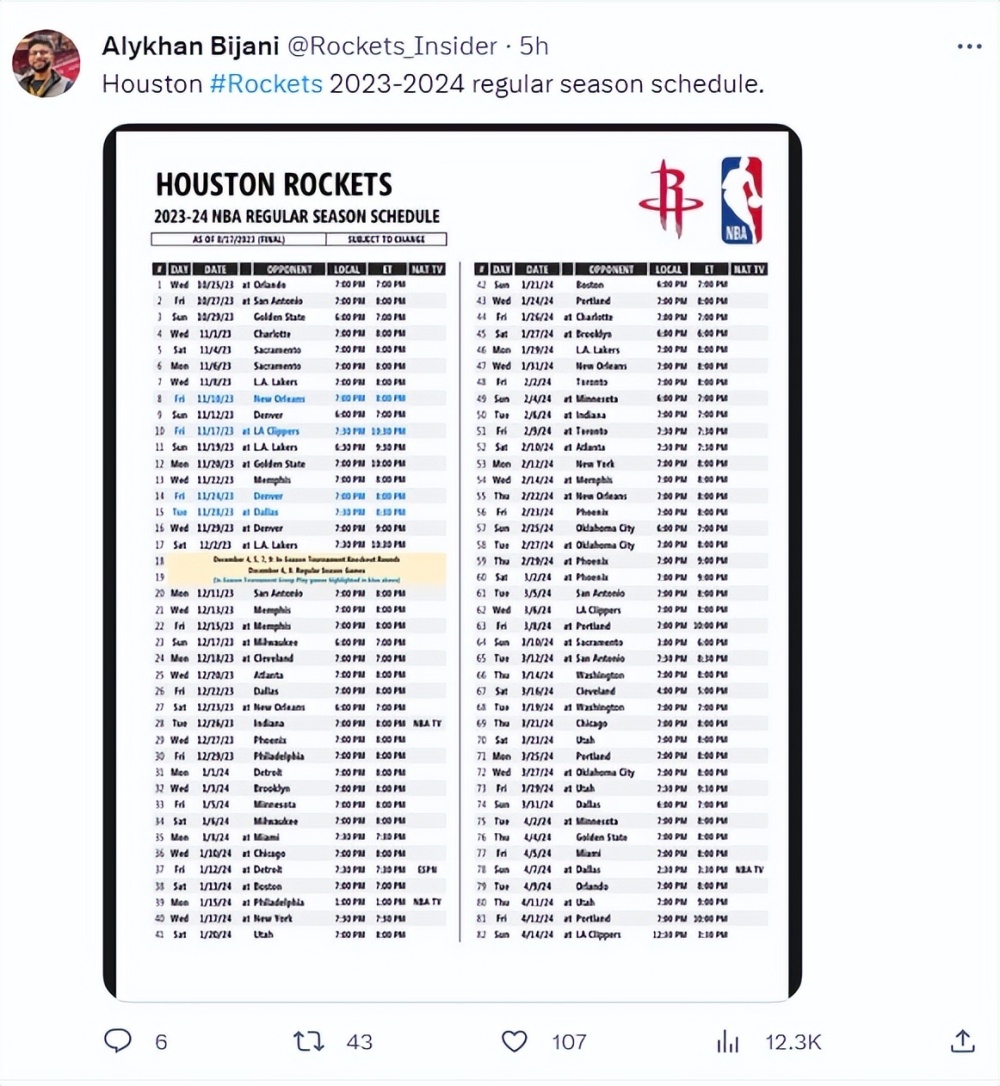
Task: Click the reply speech bubble icon
Action: (118, 1041)
